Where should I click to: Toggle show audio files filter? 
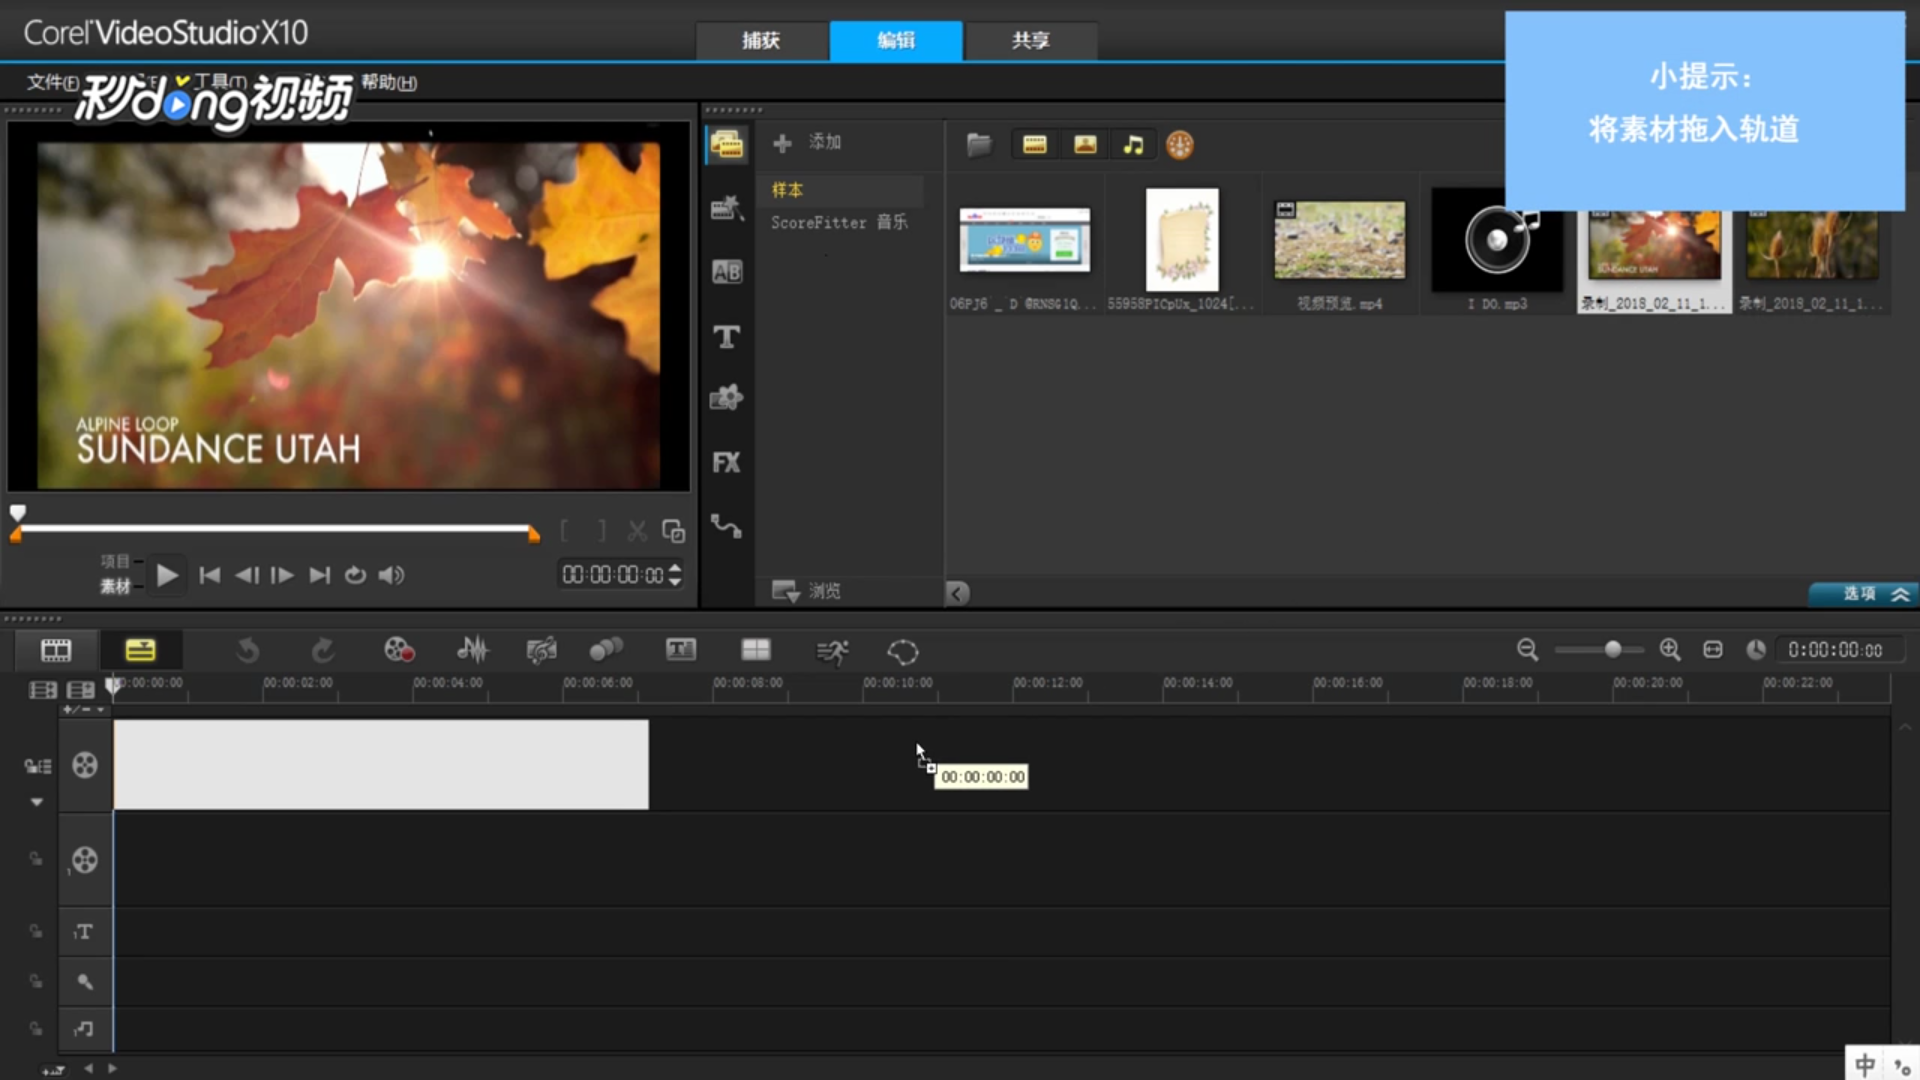pos(1133,145)
